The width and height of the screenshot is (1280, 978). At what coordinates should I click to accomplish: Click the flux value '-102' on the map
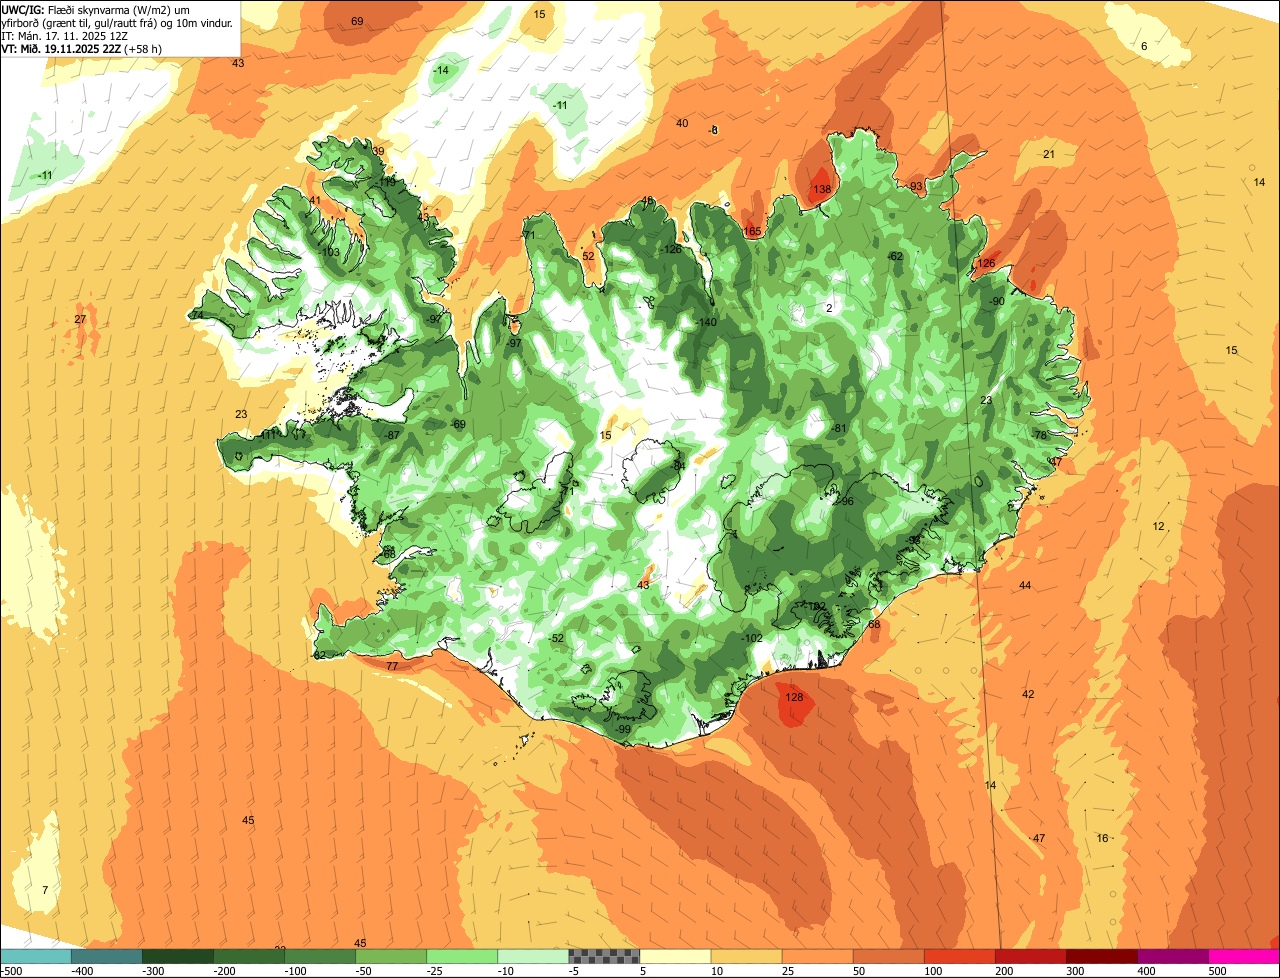coord(752,639)
